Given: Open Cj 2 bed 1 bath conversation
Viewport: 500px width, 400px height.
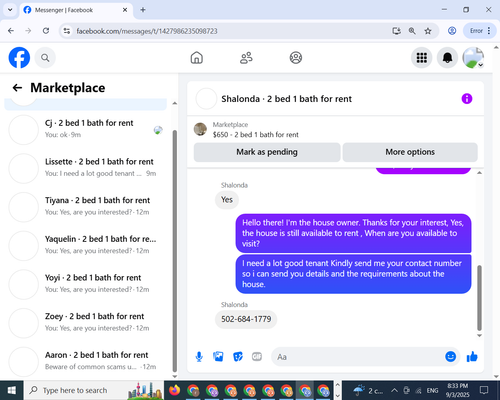Looking at the screenshot, I should pos(86,129).
